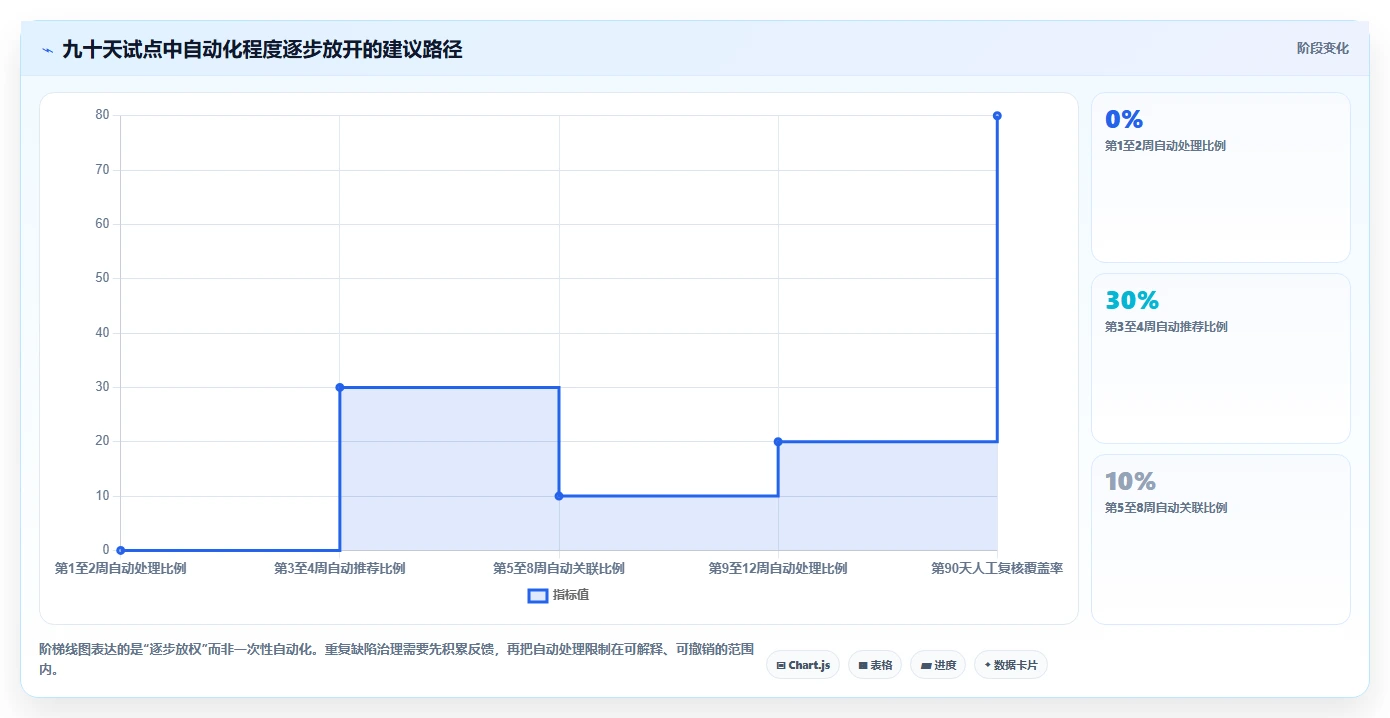
Task: Click y-axis tick label 70
Action: tap(102, 170)
